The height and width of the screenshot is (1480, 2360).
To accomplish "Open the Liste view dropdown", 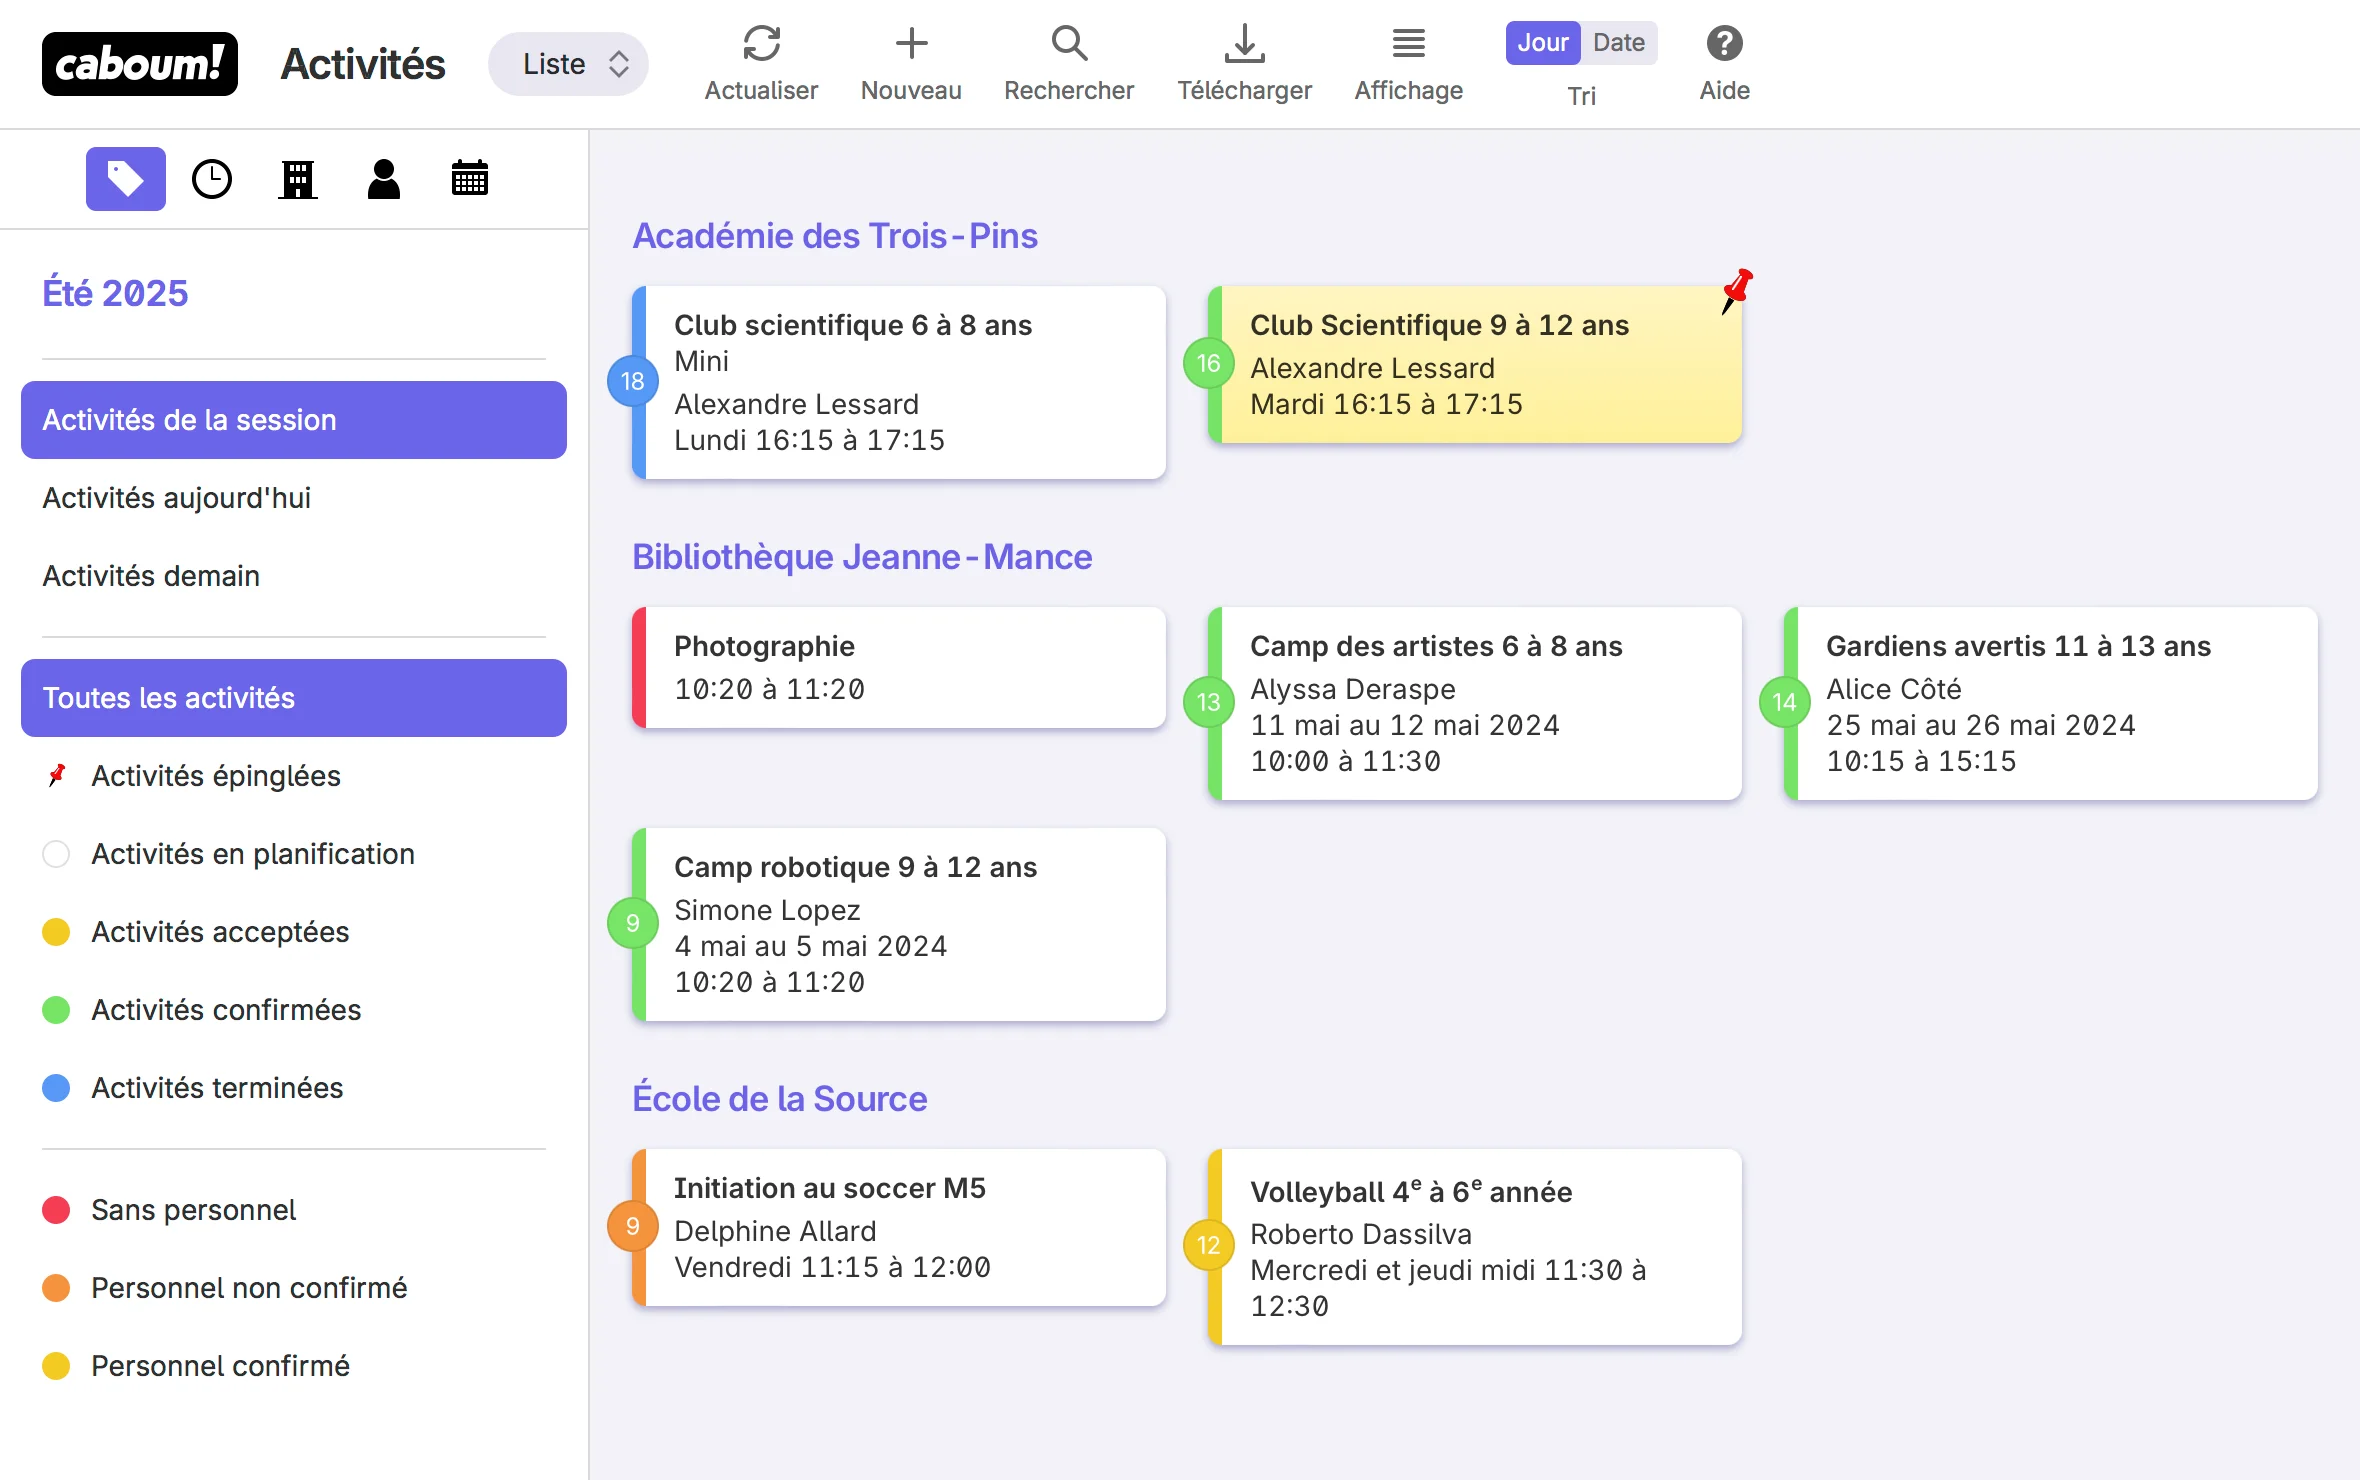I will click(x=568, y=64).
